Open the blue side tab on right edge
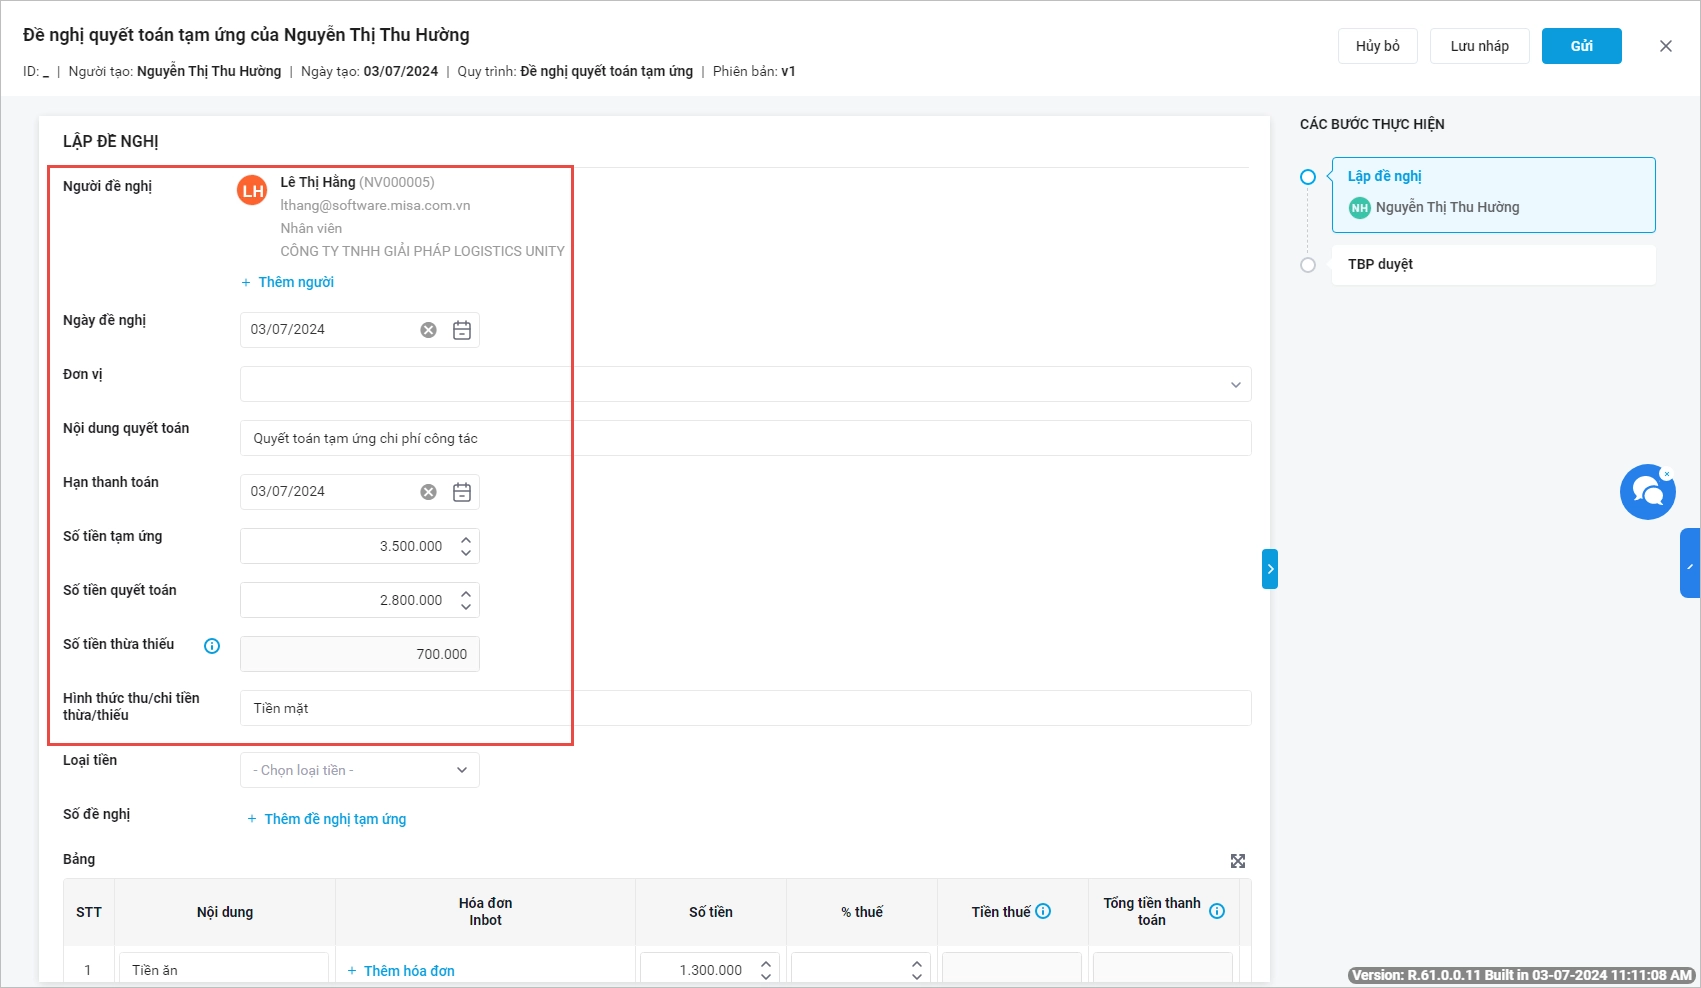 pos(1690,563)
